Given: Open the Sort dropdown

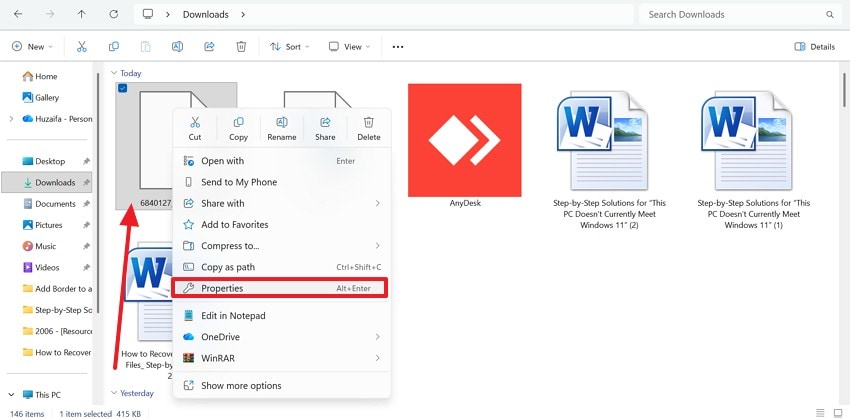Looking at the screenshot, I should [x=290, y=47].
